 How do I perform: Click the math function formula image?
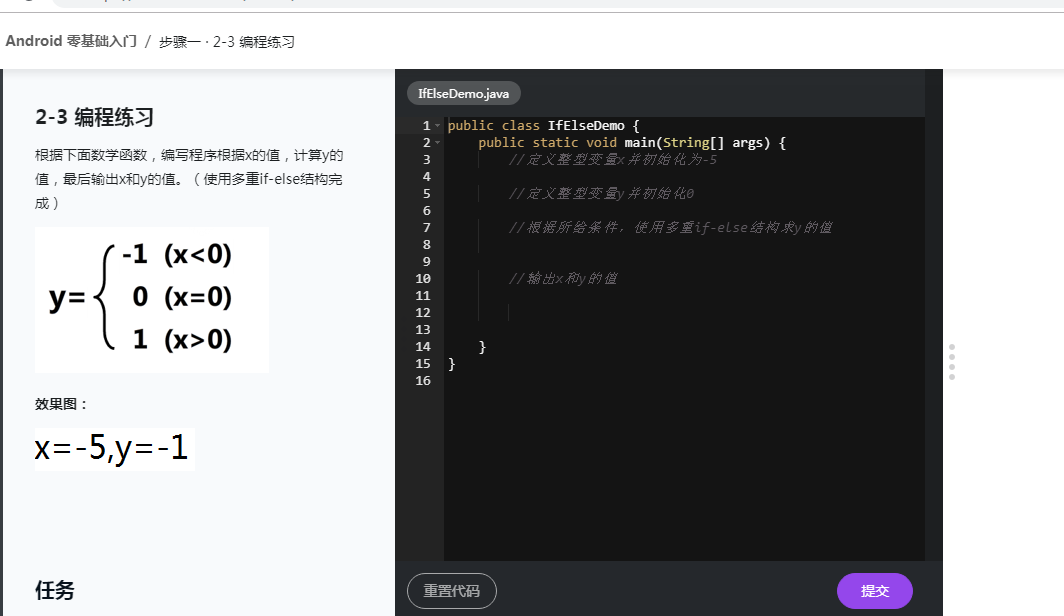tap(152, 299)
